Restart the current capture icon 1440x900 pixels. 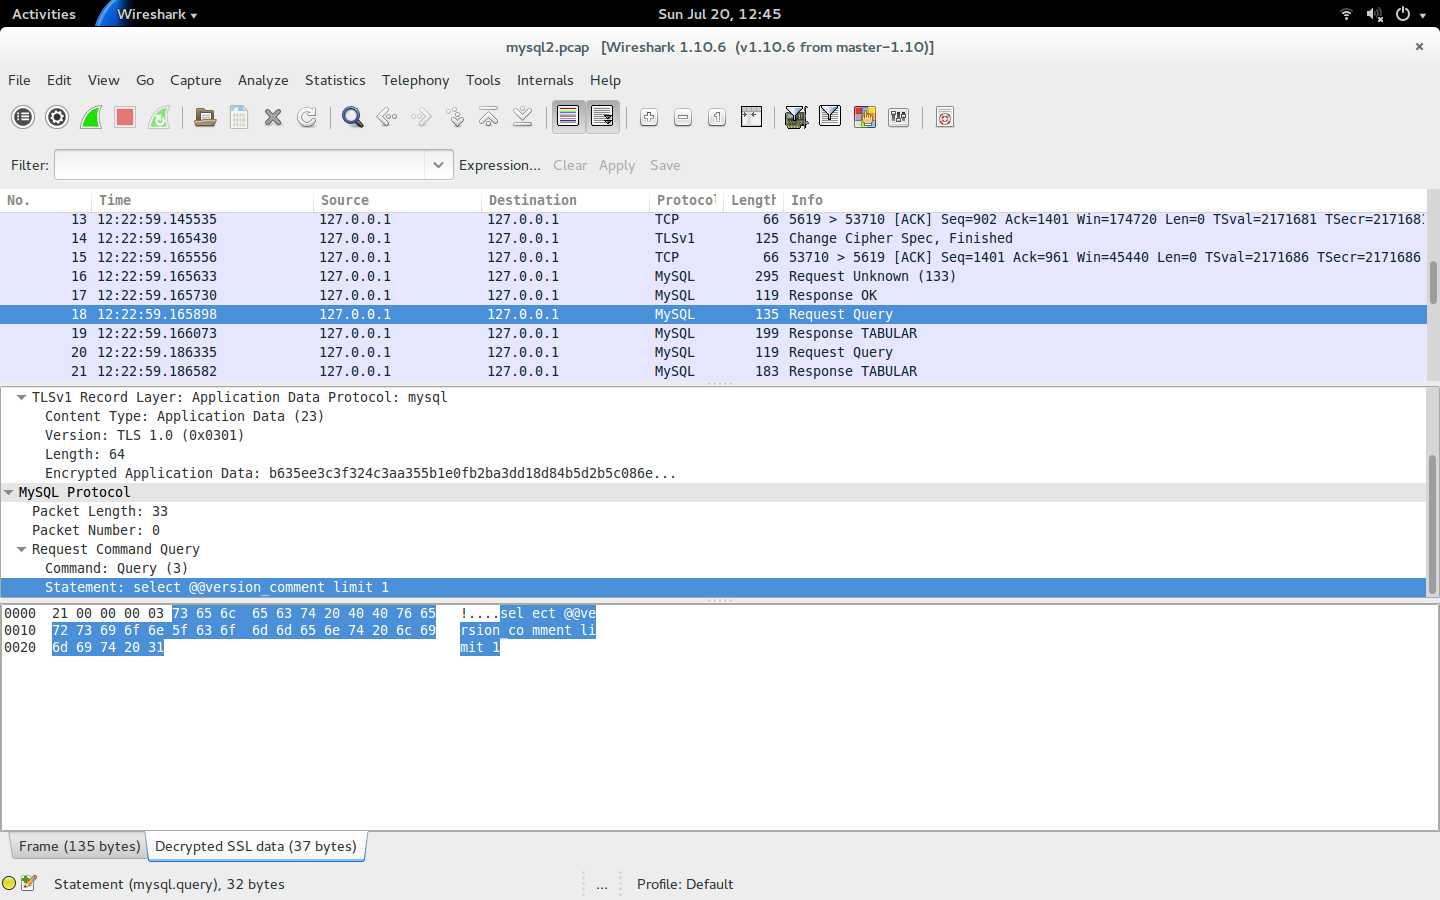[x=159, y=117]
